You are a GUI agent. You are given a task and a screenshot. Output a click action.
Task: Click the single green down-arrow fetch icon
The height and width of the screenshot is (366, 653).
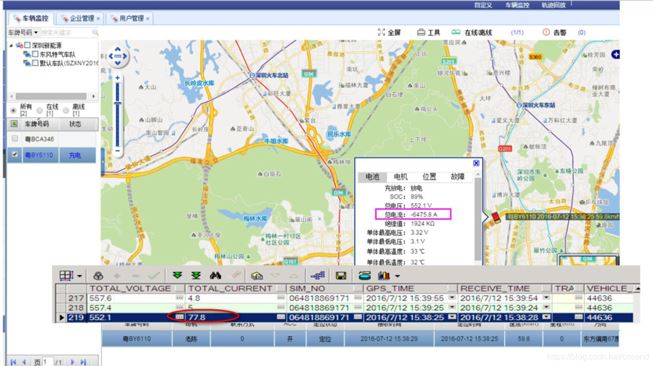pyautogui.click(x=177, y=276)
